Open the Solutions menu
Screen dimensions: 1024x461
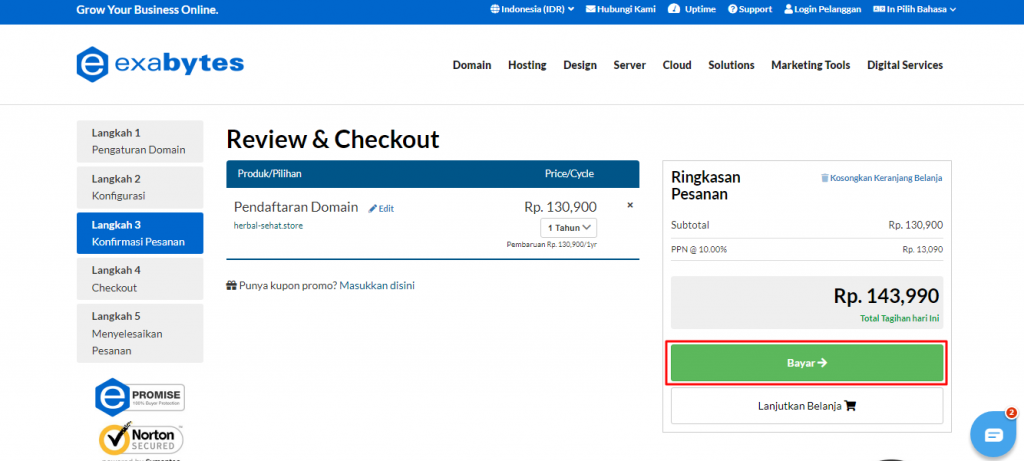pos(731,65)
